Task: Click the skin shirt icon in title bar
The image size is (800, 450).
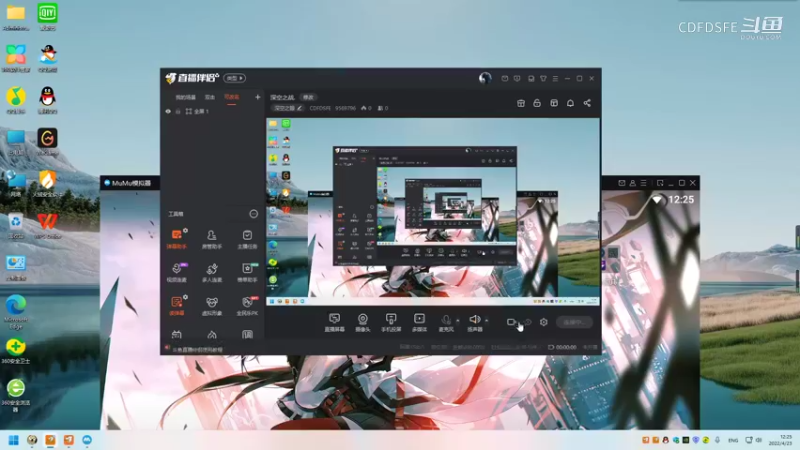Action: coord(543,79)
